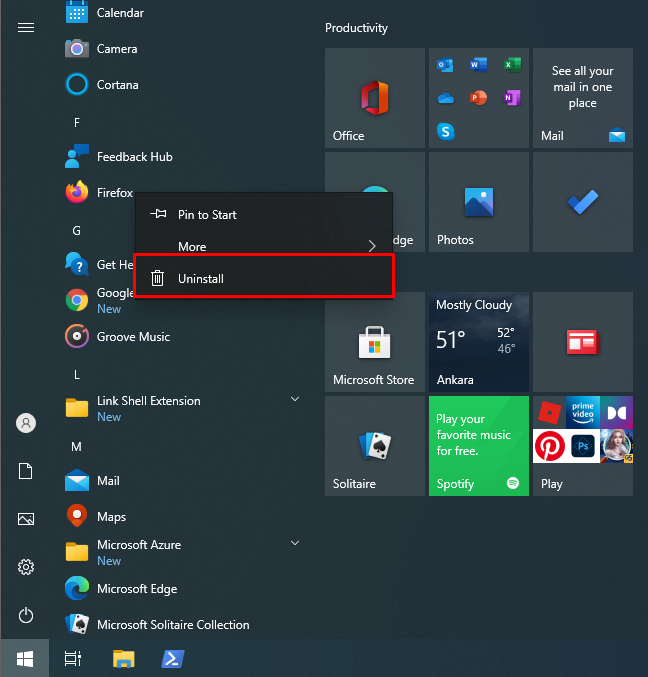The image size is (648, 677).
Task: Open Excel icon in Office folder tile
Action: tap(512, 65)
